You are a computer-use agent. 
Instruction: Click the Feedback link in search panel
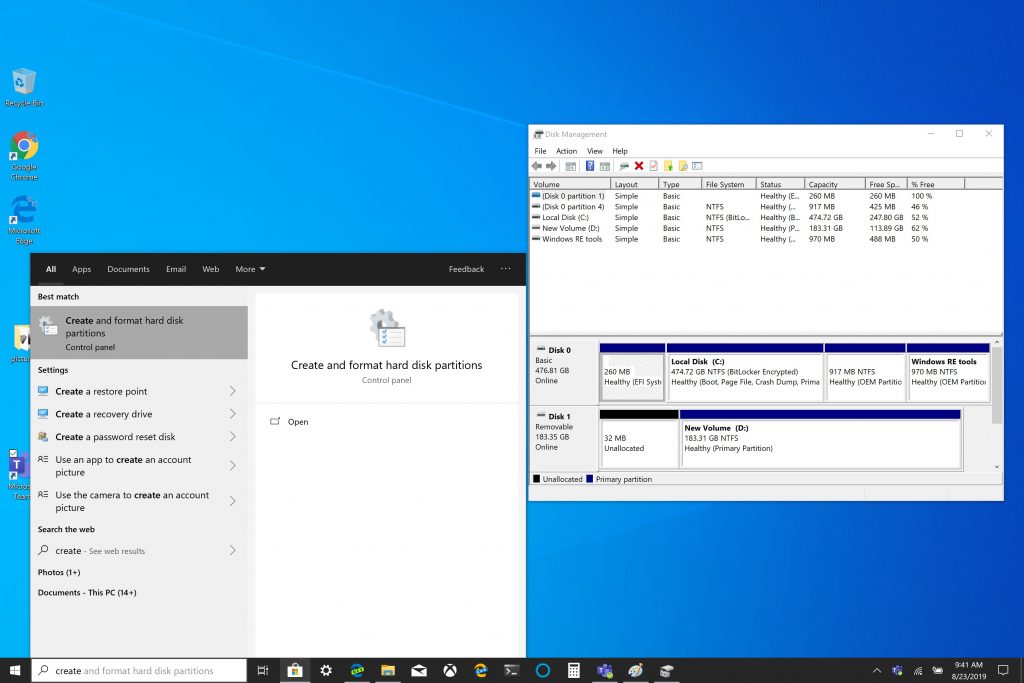(x=466, y=269)
